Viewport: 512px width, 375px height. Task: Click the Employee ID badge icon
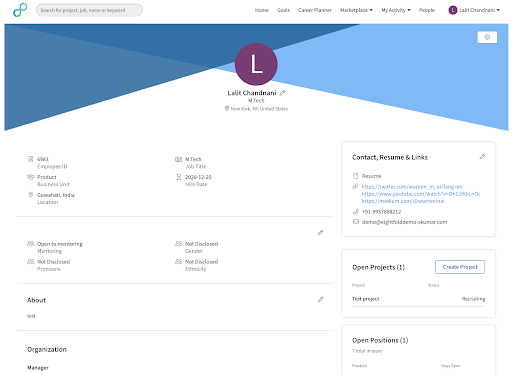click(31, 159)
